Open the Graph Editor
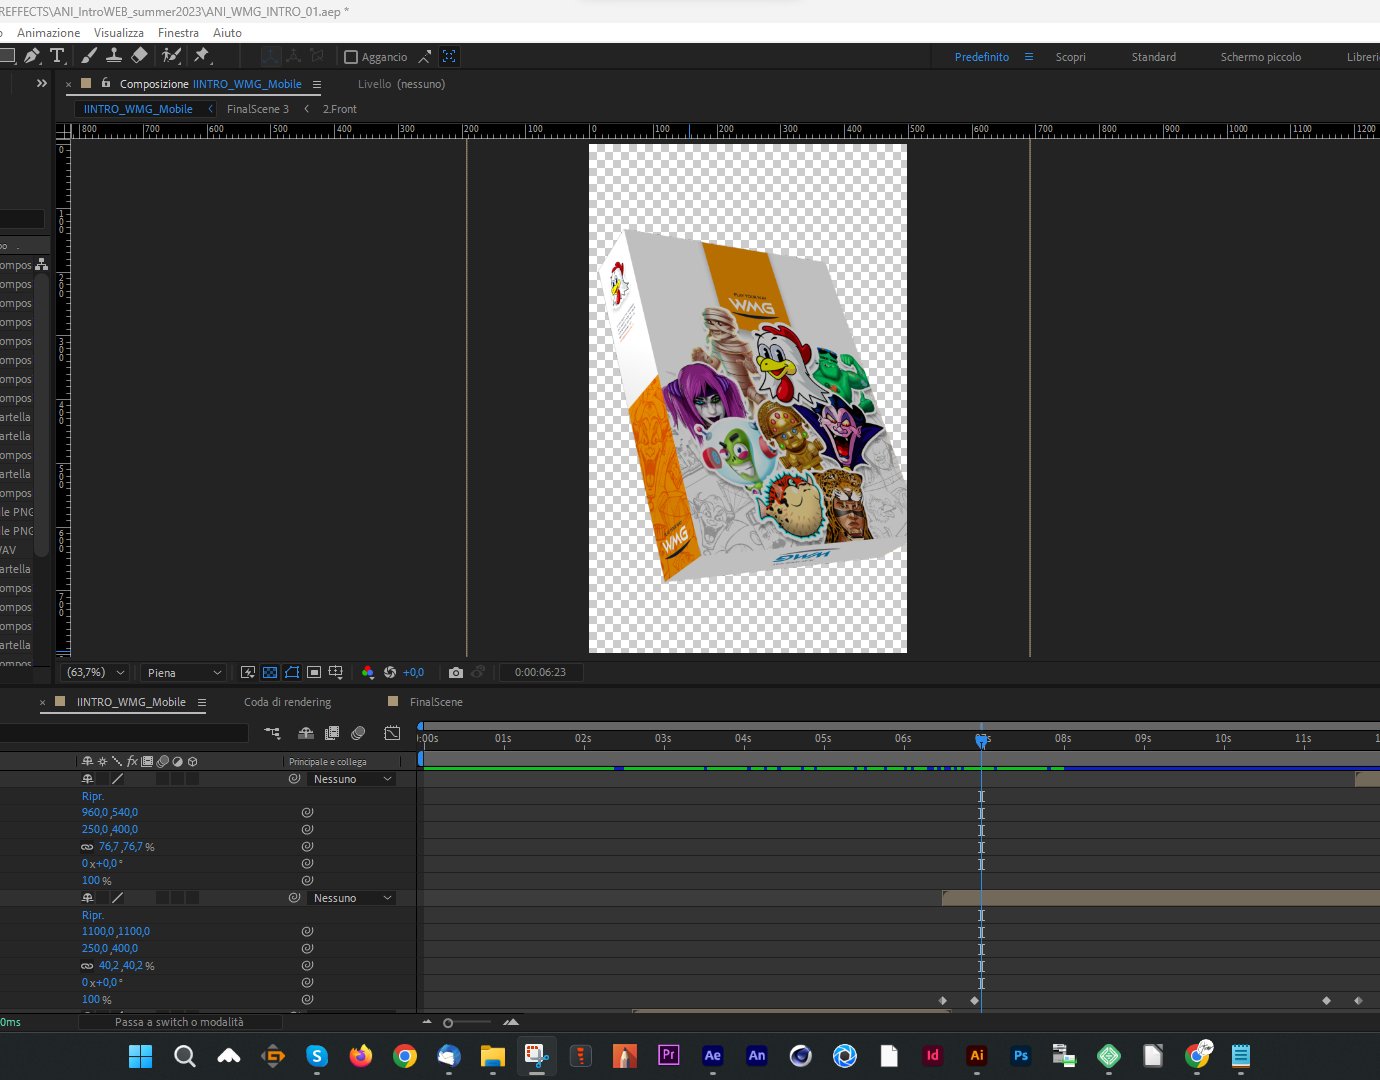 pos(392,733)
